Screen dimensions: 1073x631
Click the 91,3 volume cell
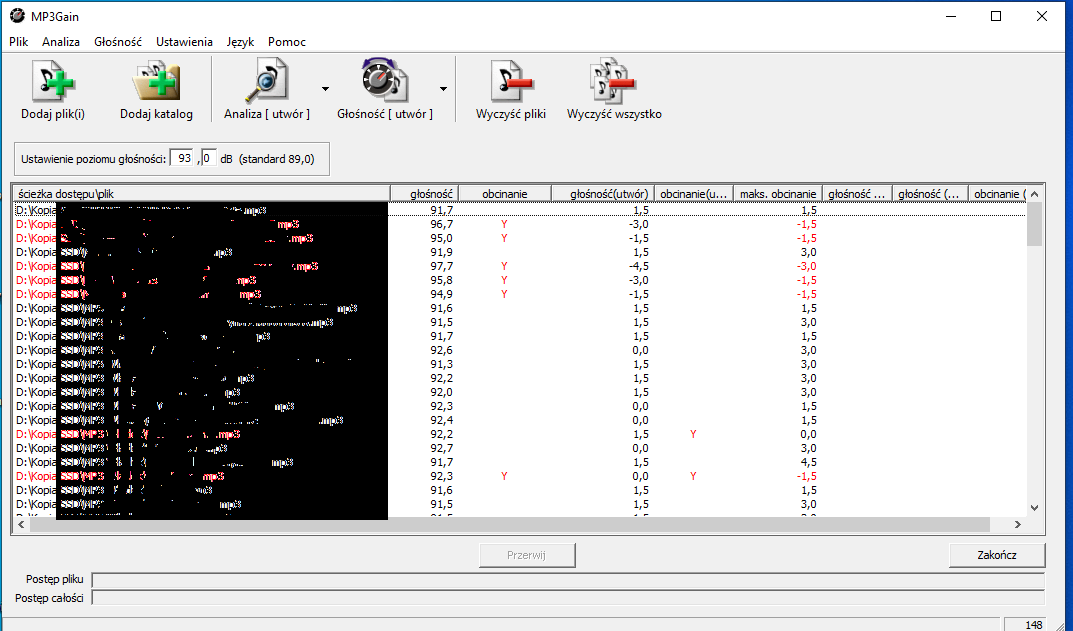441,364
